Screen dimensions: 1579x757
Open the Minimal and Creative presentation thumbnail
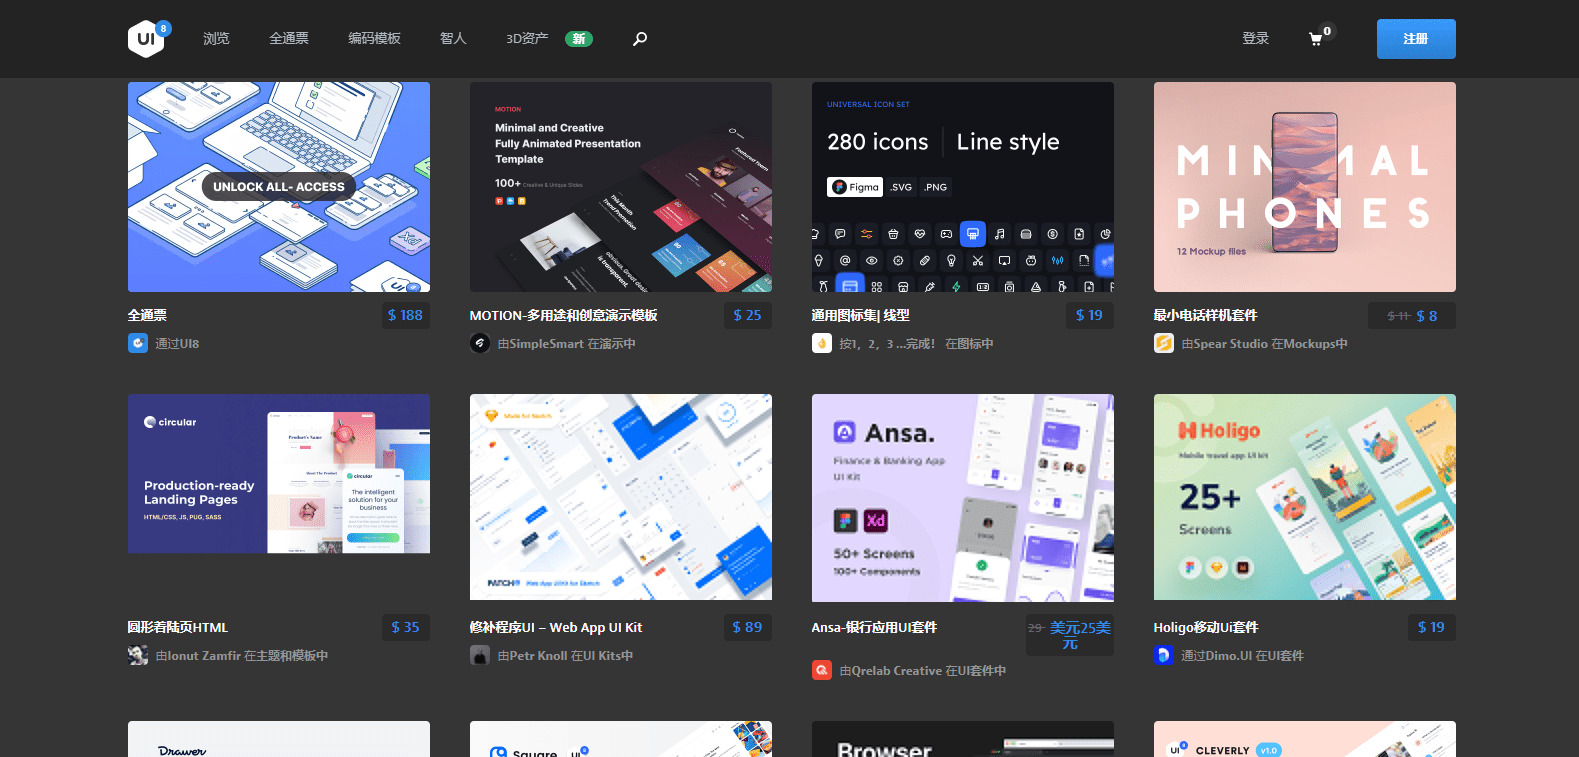621,187
